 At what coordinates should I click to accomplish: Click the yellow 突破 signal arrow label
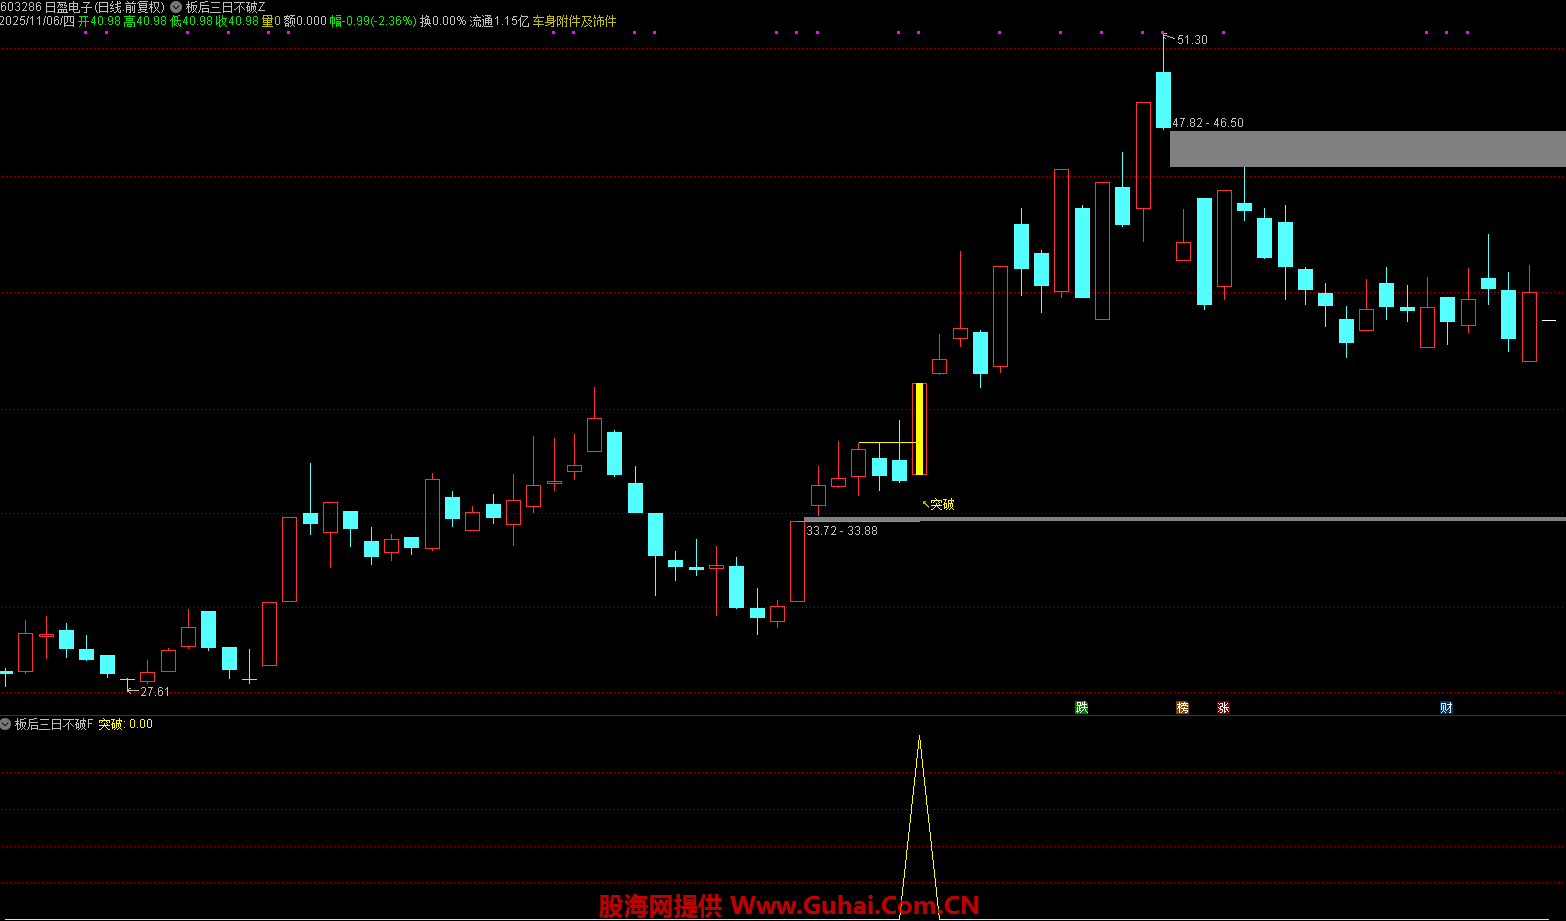(x=941, y=505)
